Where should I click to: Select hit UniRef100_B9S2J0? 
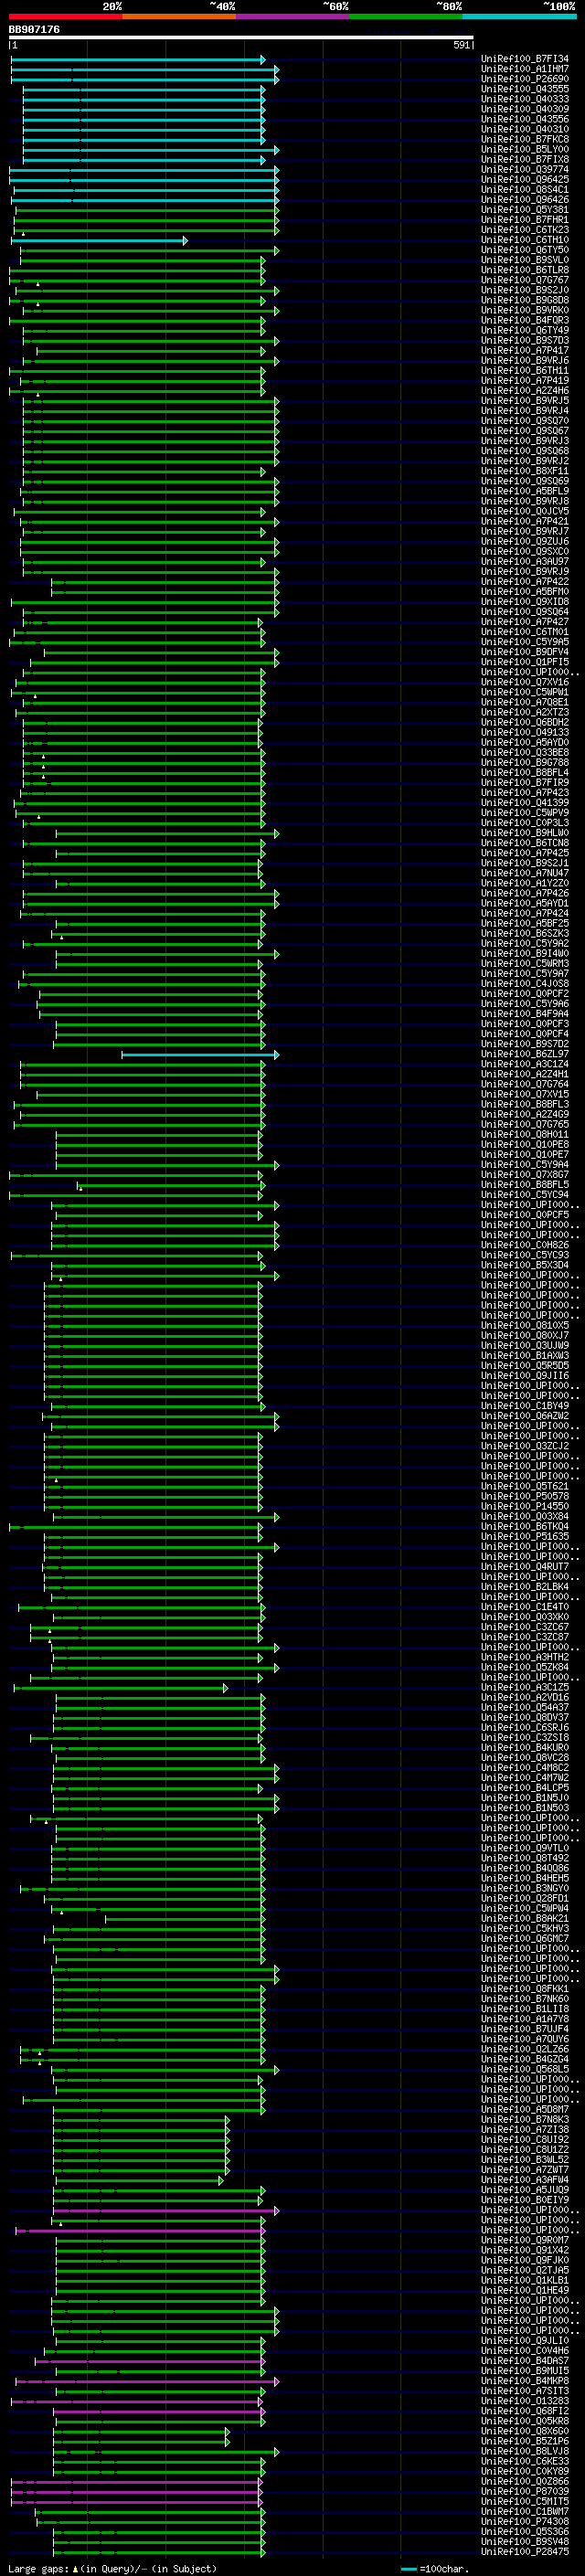pyautogui.click(x=525, y=290)
